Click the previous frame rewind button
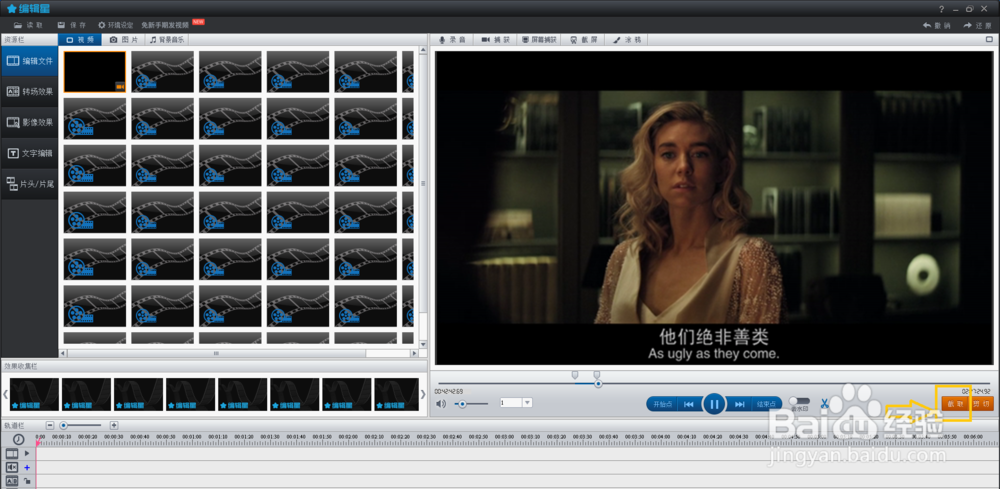This screenshot has height=489, width=1000. [x=689, y=404]
